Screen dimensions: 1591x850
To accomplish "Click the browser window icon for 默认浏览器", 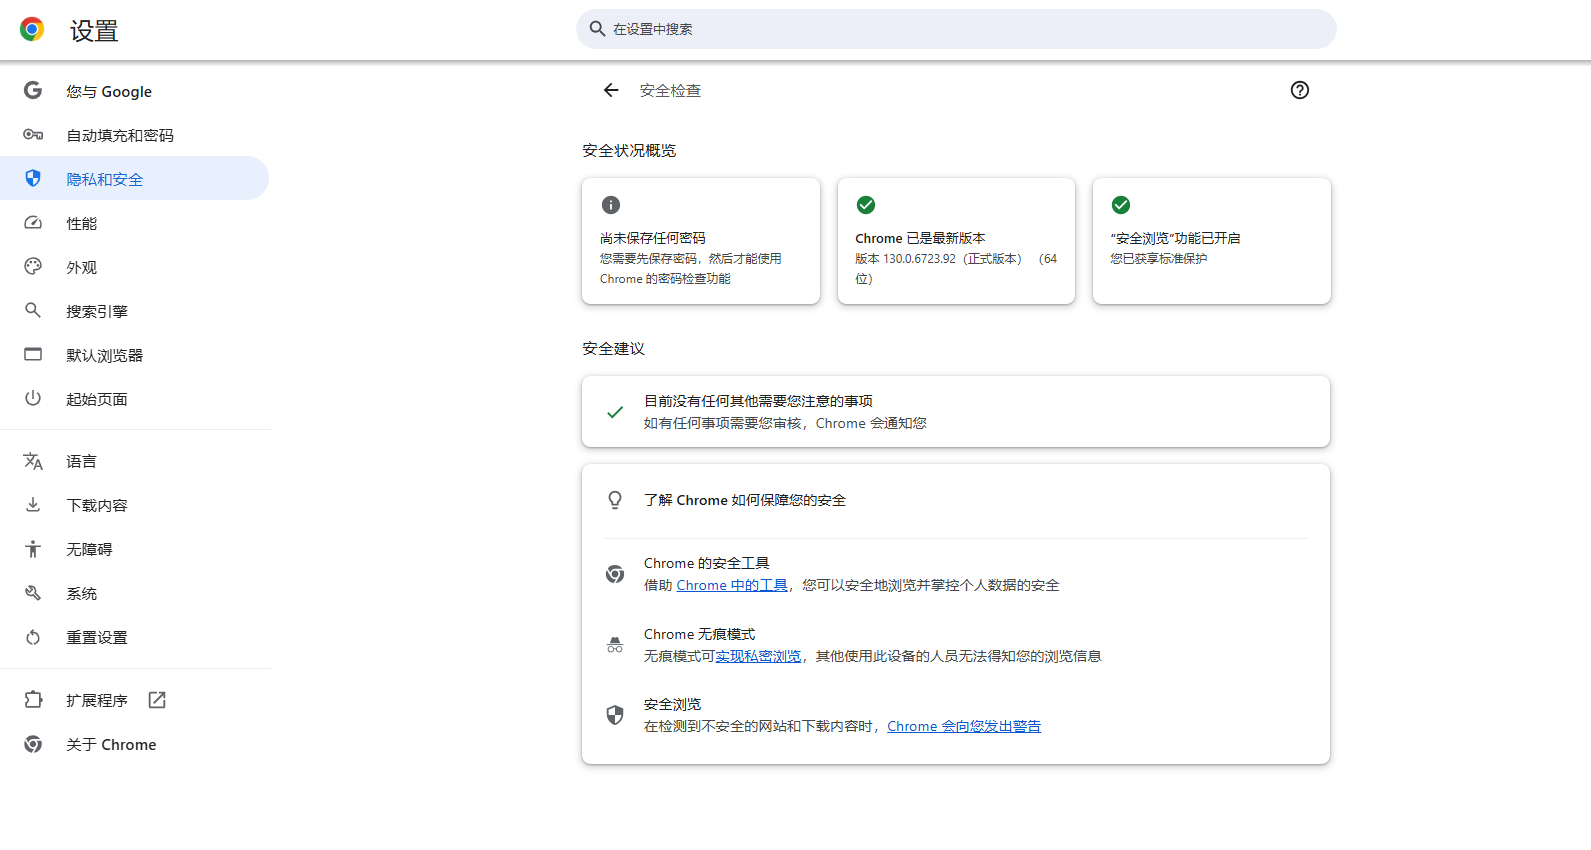I will 33,355.
